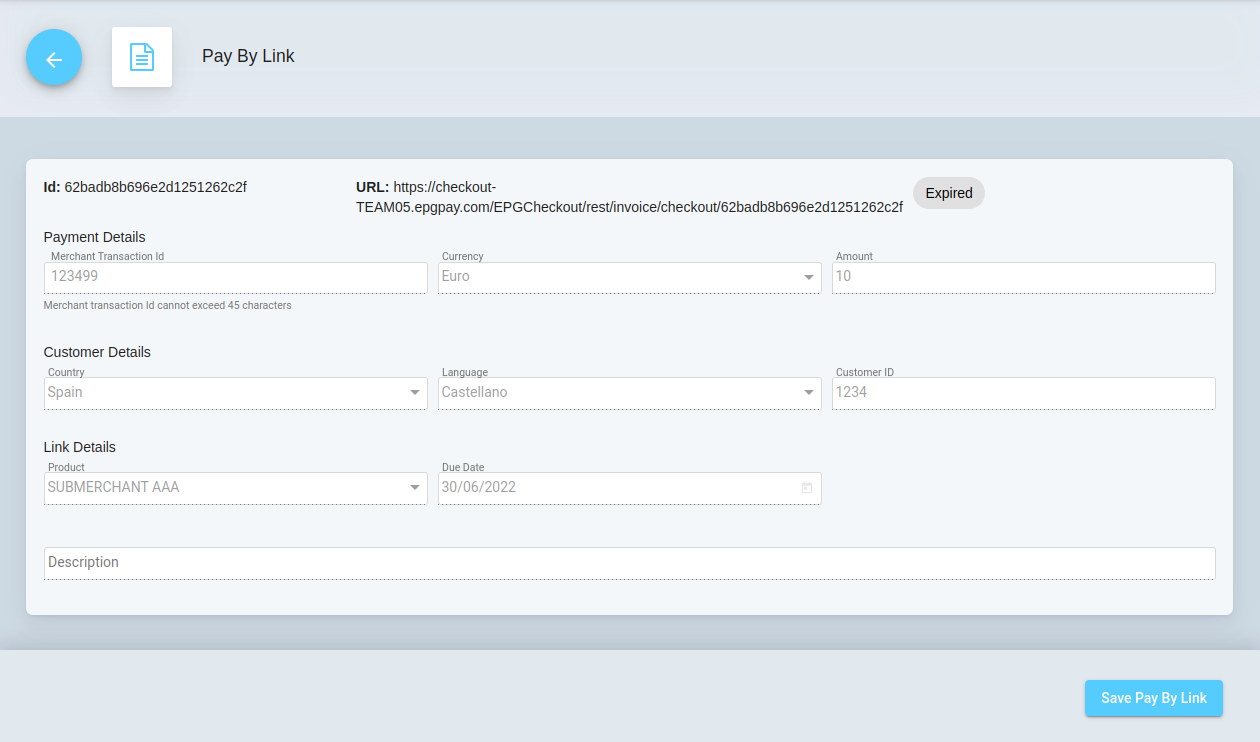The height and width of the screenshot is (742, 1260).
Task: Click the Expired status chip
Action: 948,193
